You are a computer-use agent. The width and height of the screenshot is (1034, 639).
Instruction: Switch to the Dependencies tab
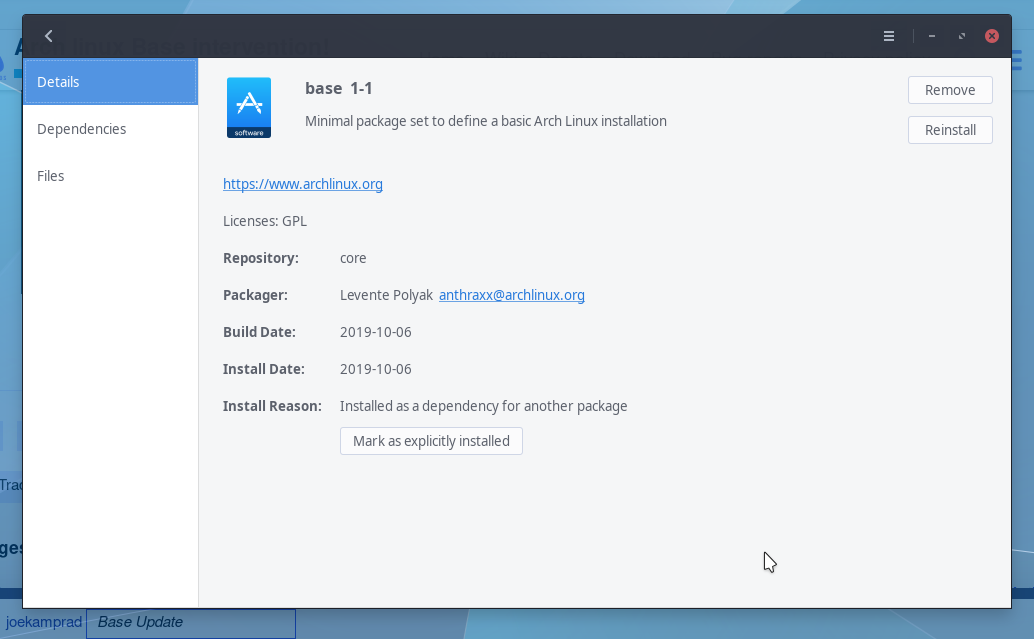[x=110, y=129]
